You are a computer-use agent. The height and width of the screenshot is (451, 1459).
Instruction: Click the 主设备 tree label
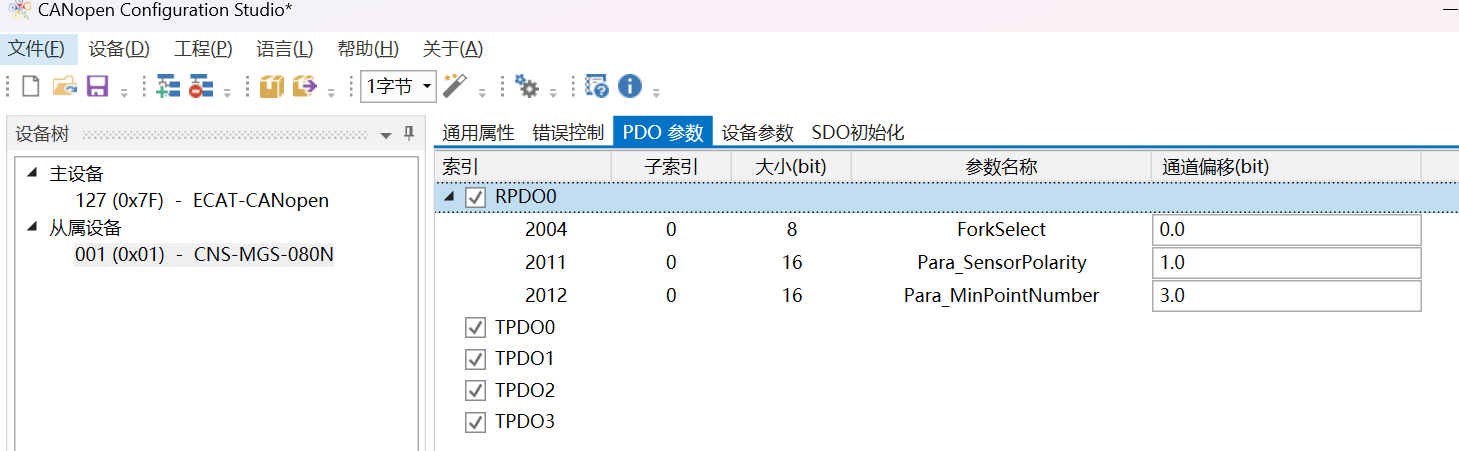[x=77, y=173]
